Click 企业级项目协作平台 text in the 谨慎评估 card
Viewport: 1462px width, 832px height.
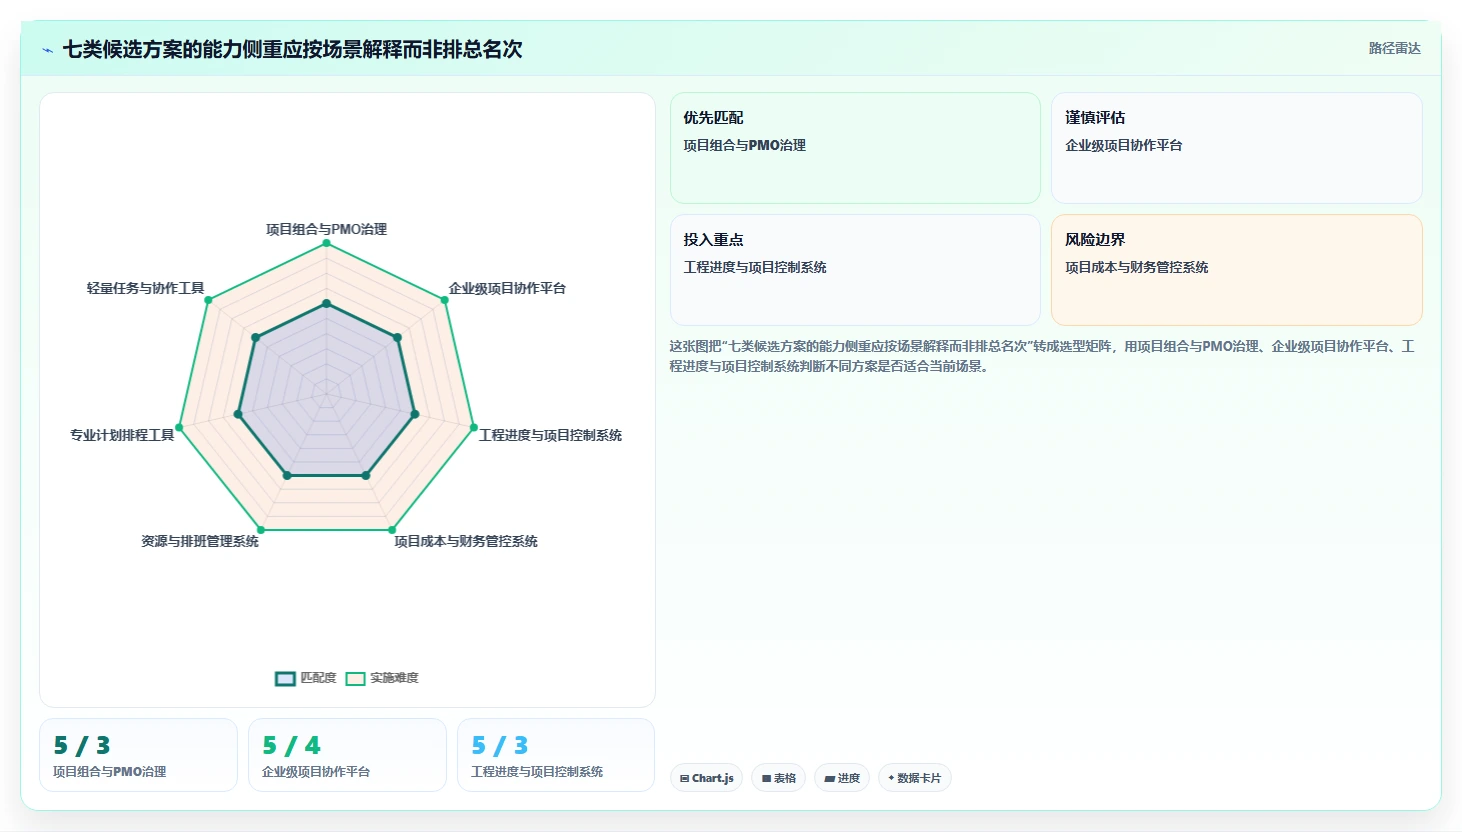coord(1124,145)
